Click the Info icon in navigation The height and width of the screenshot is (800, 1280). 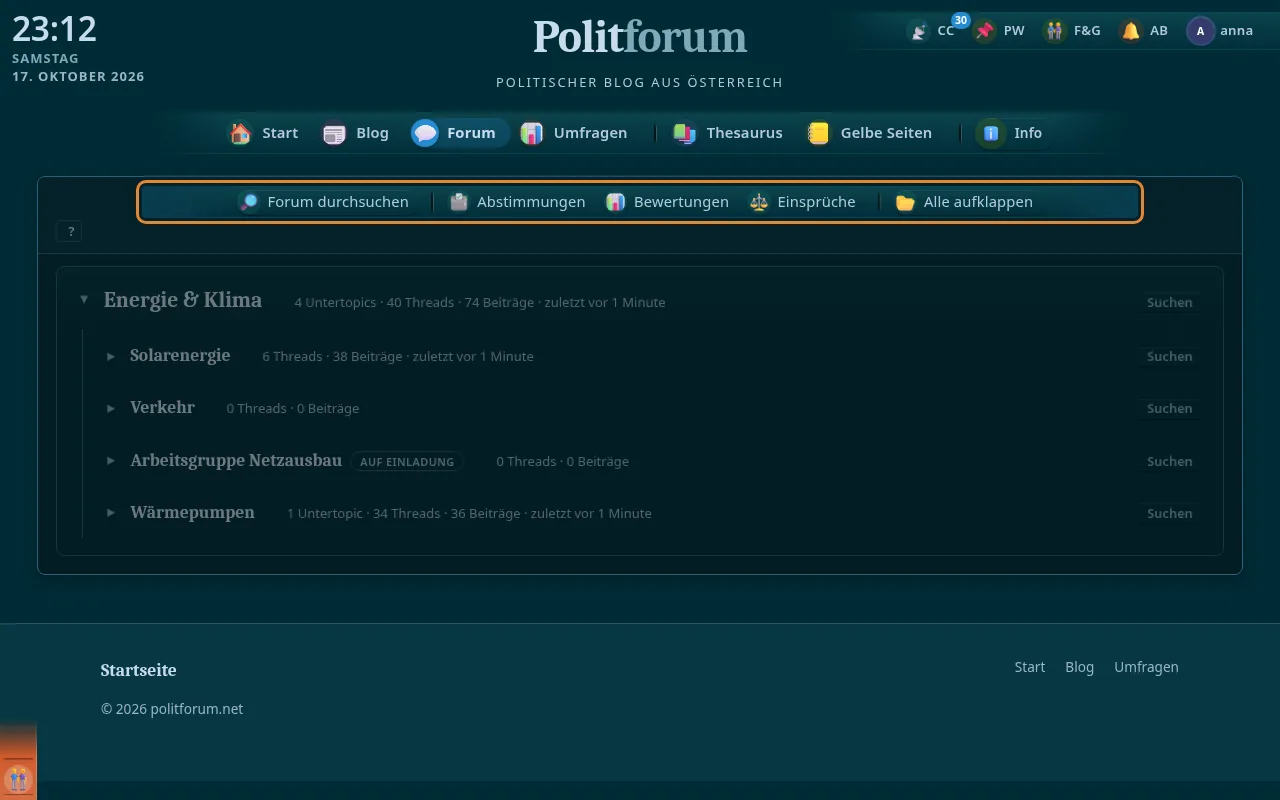(992, 133)
